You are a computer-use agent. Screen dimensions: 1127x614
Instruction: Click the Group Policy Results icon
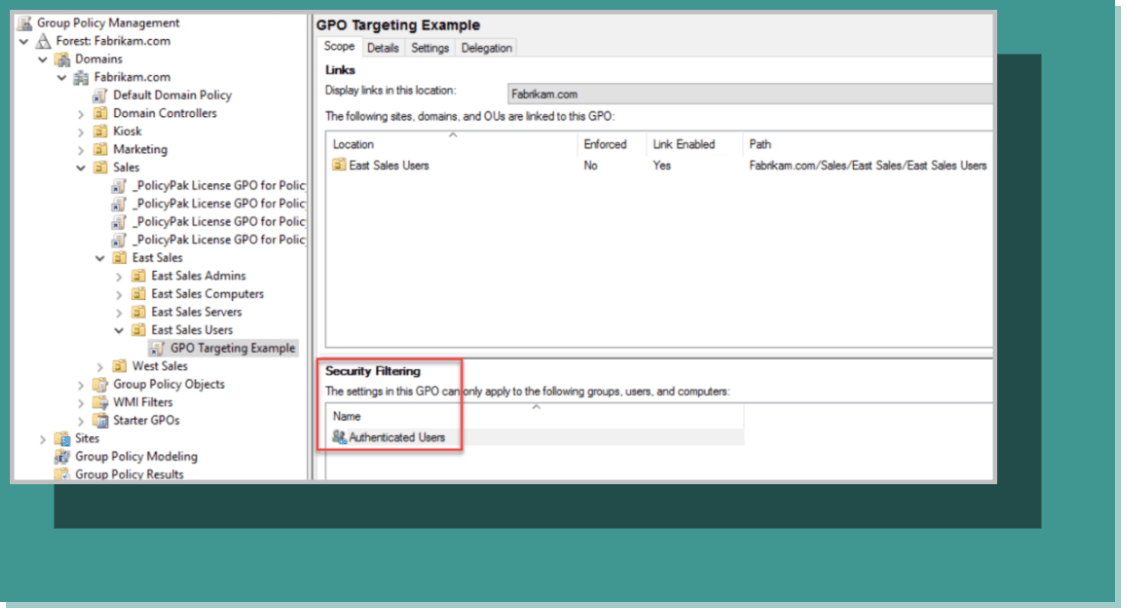tap(63, 474)
